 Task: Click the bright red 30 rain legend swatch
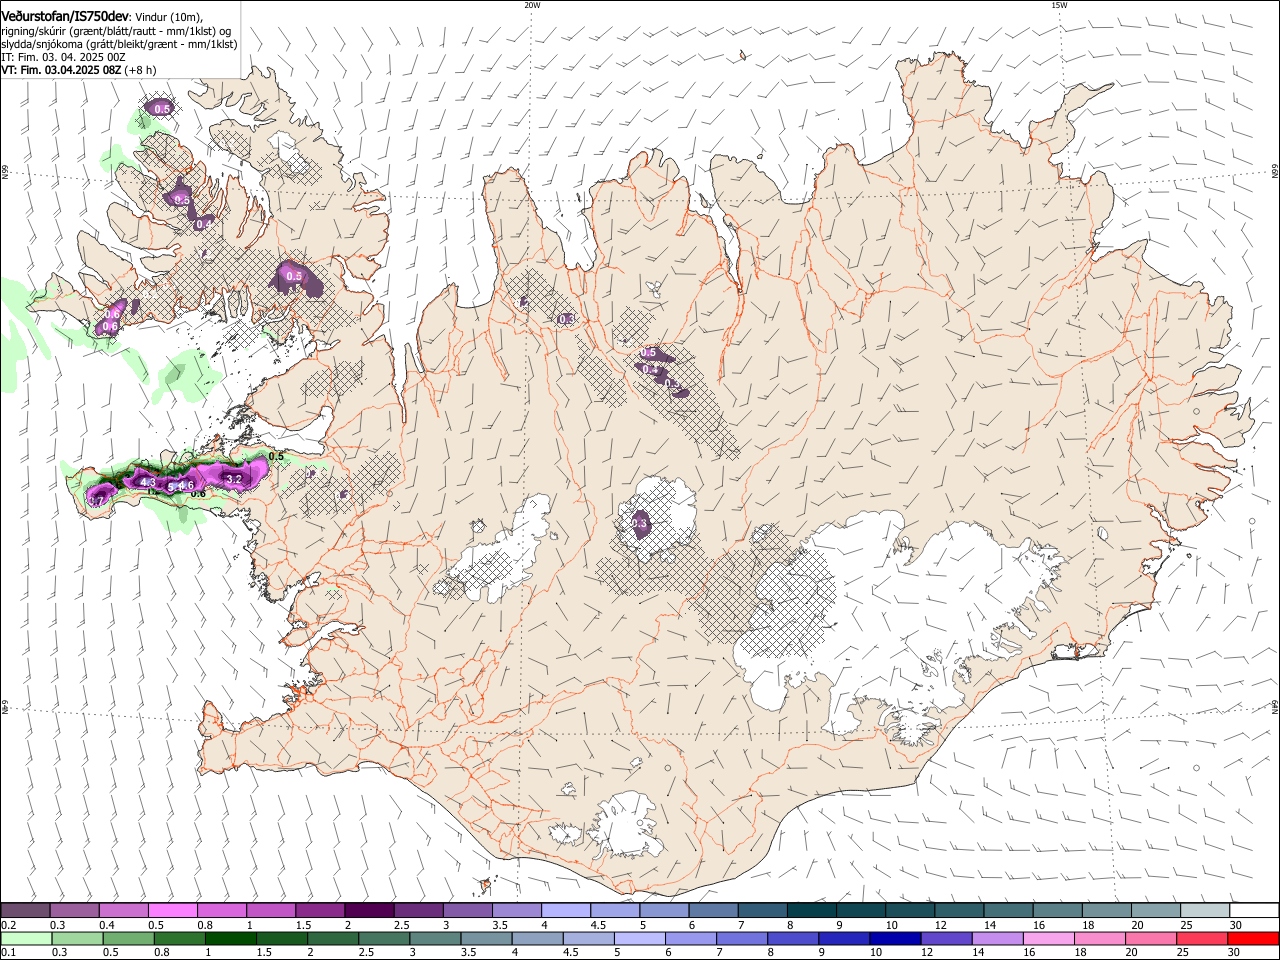[1253, 938]
